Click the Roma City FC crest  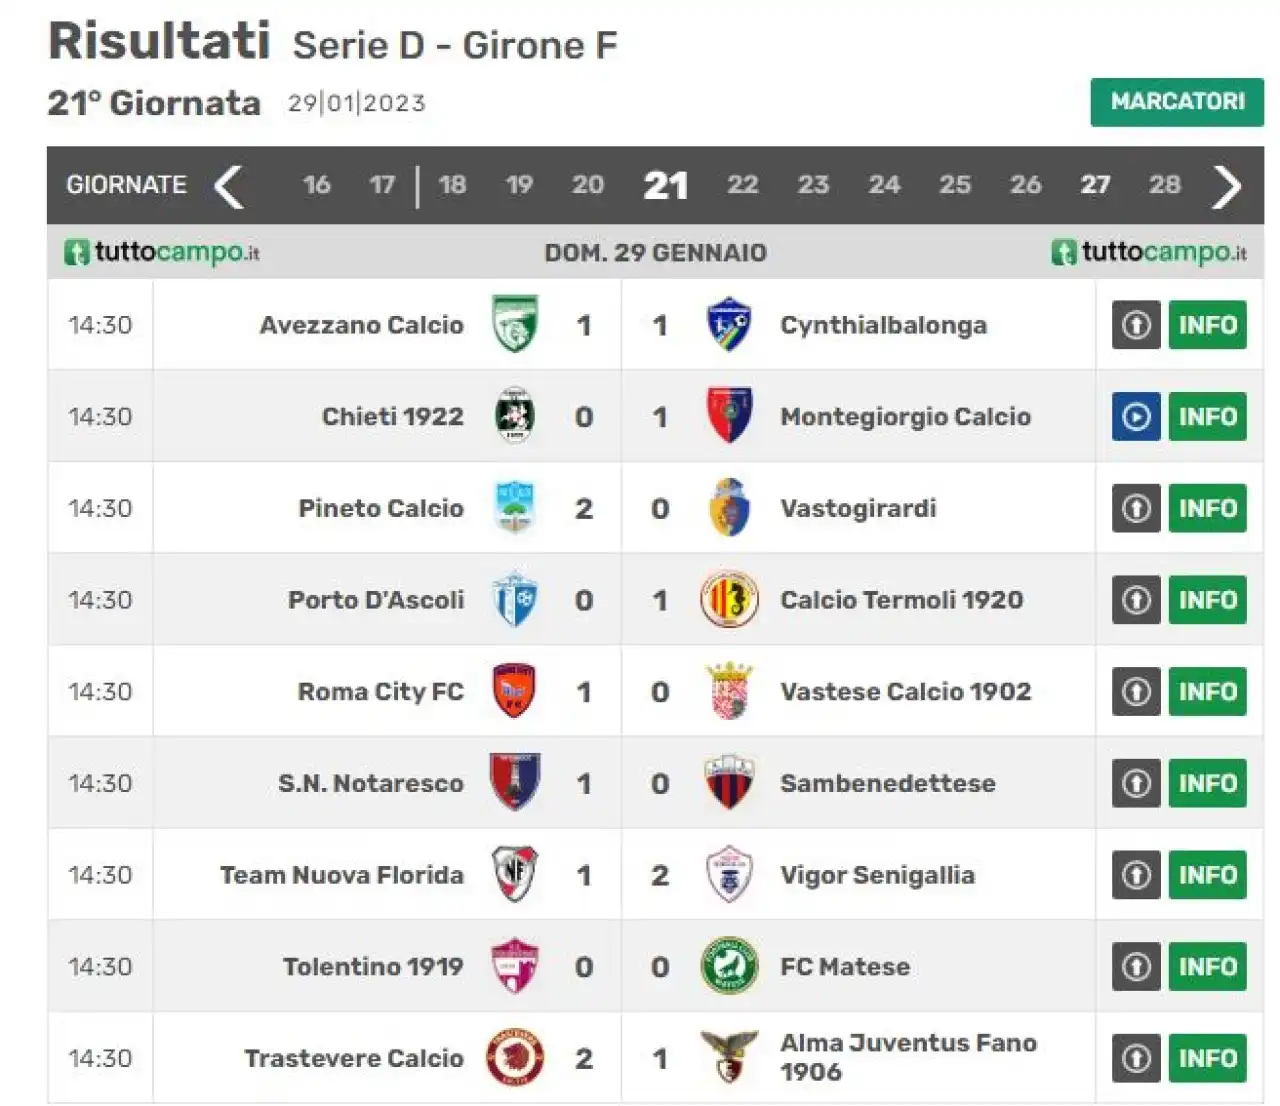click(515, 691)
